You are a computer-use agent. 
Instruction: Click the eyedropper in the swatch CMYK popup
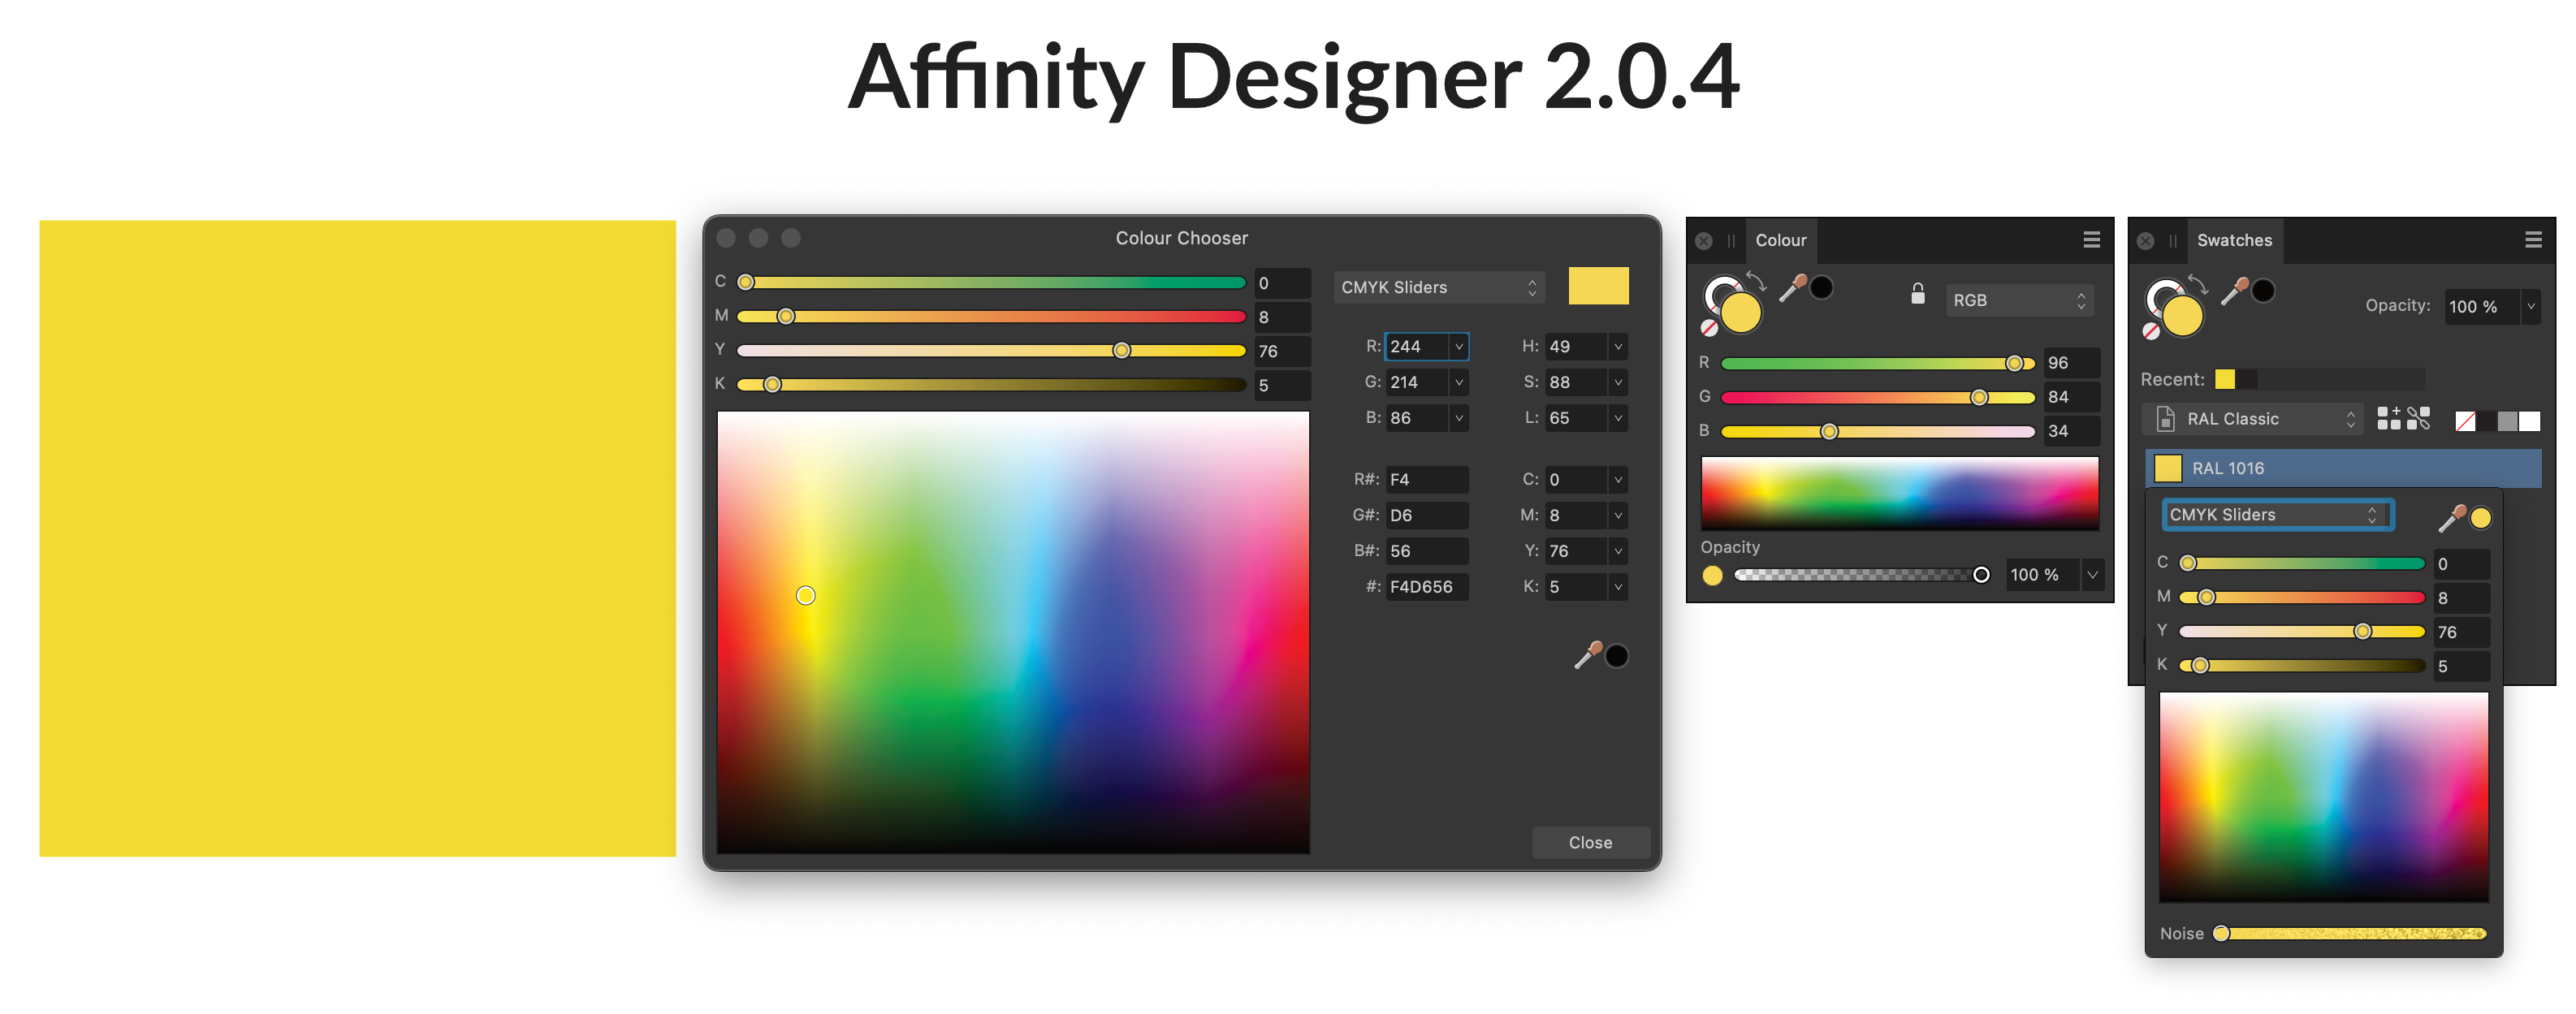[x=2452, y=518]
